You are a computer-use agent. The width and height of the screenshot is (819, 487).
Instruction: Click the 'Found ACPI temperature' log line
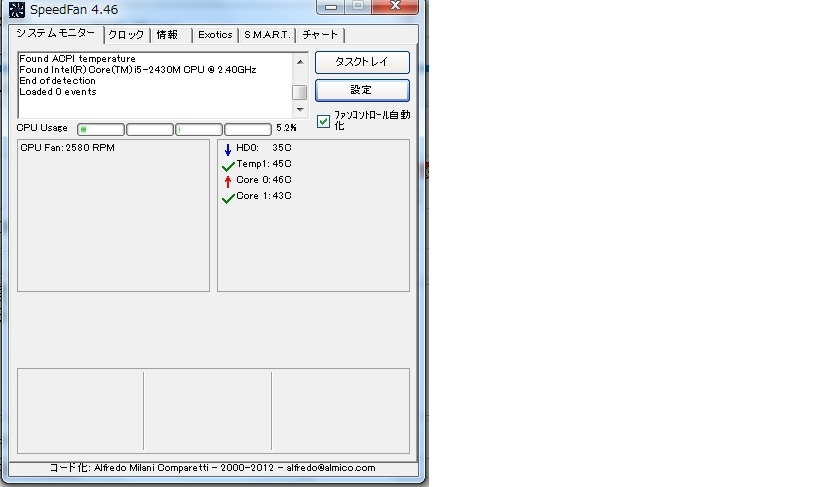[x=77, y=59]
